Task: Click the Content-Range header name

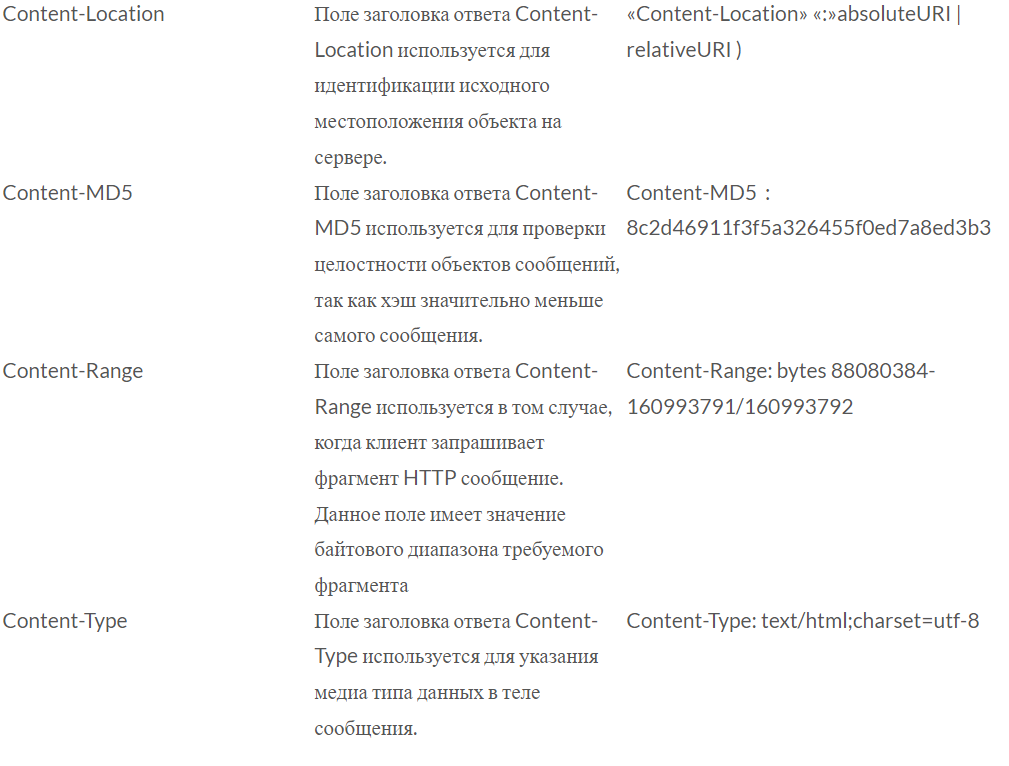Action: coord(73,371)
